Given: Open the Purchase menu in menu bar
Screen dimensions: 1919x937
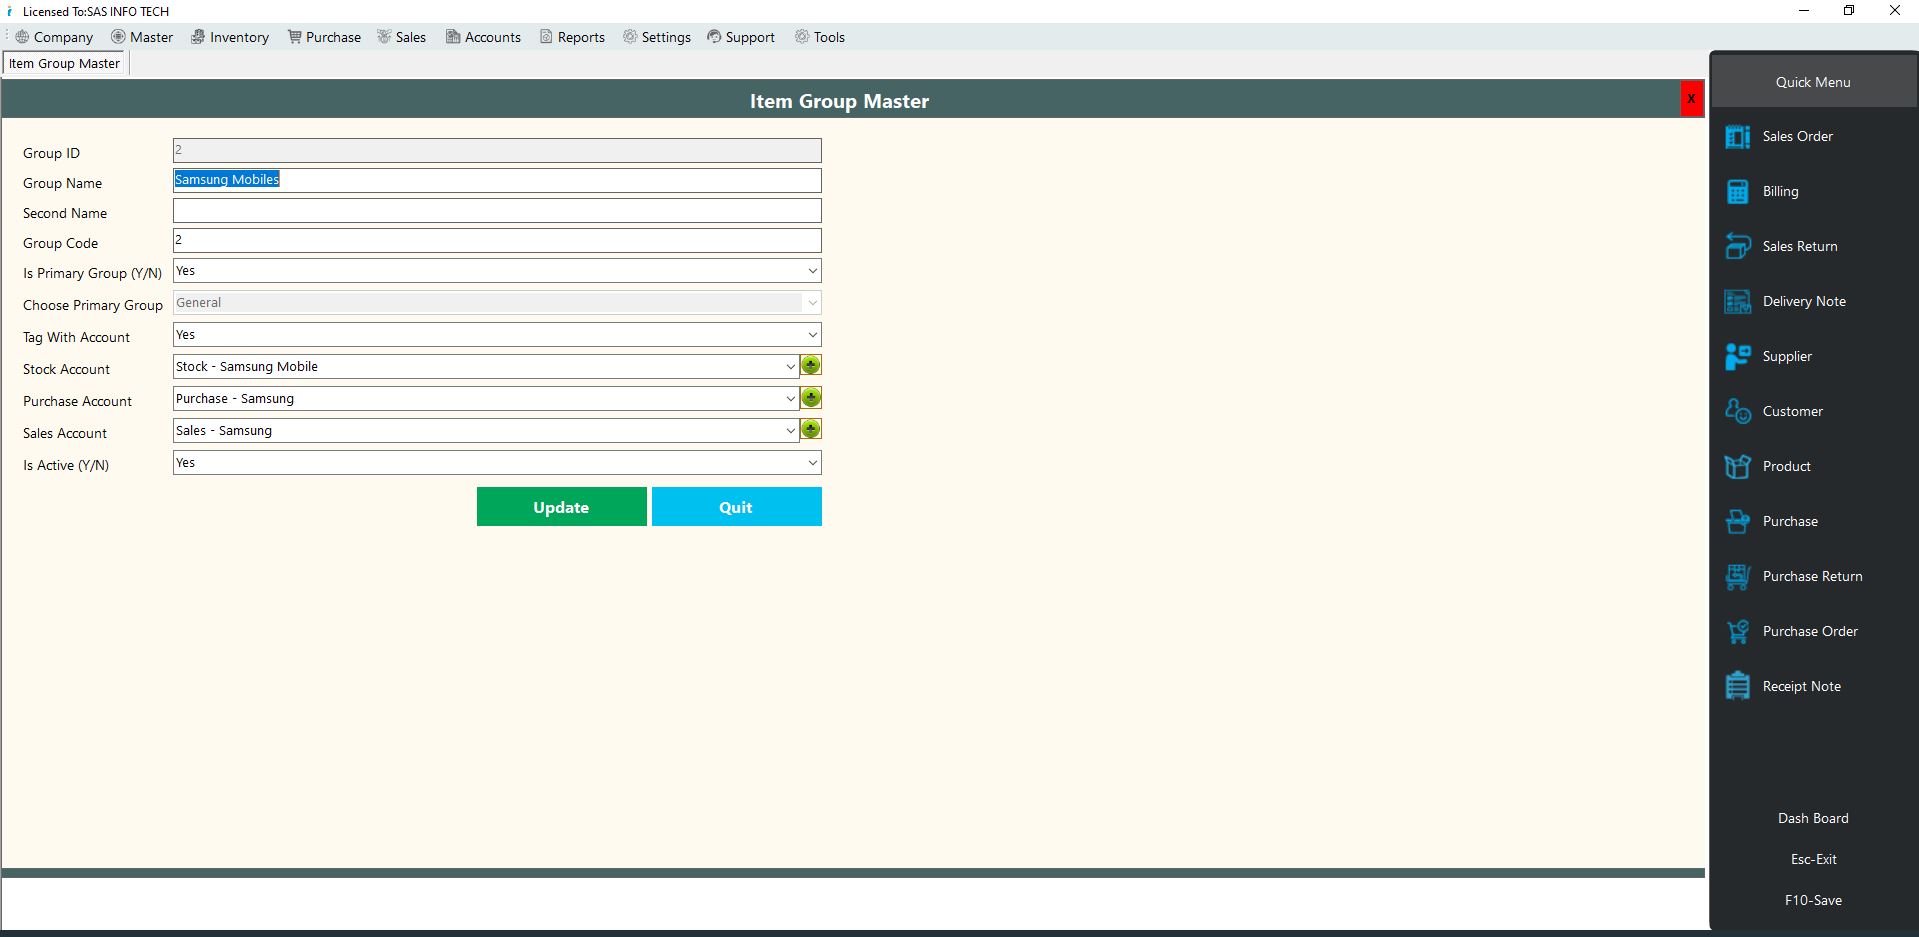Looking at the screenshot, I should [324, 37].
